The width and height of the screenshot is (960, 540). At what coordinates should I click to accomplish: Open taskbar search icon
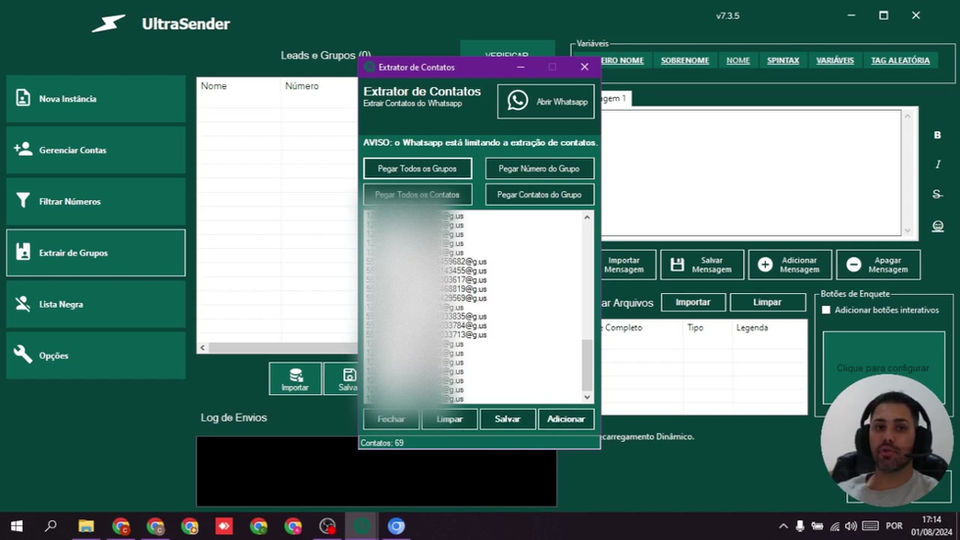click(x=51, y=526)
